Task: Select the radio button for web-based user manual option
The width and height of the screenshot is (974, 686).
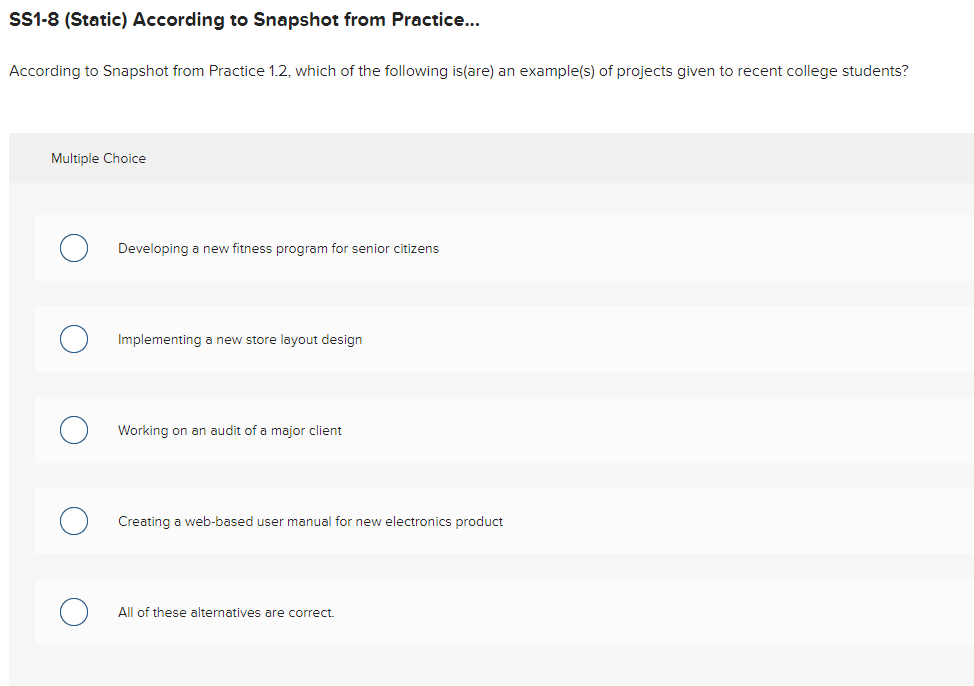Action: coord(74,521)
